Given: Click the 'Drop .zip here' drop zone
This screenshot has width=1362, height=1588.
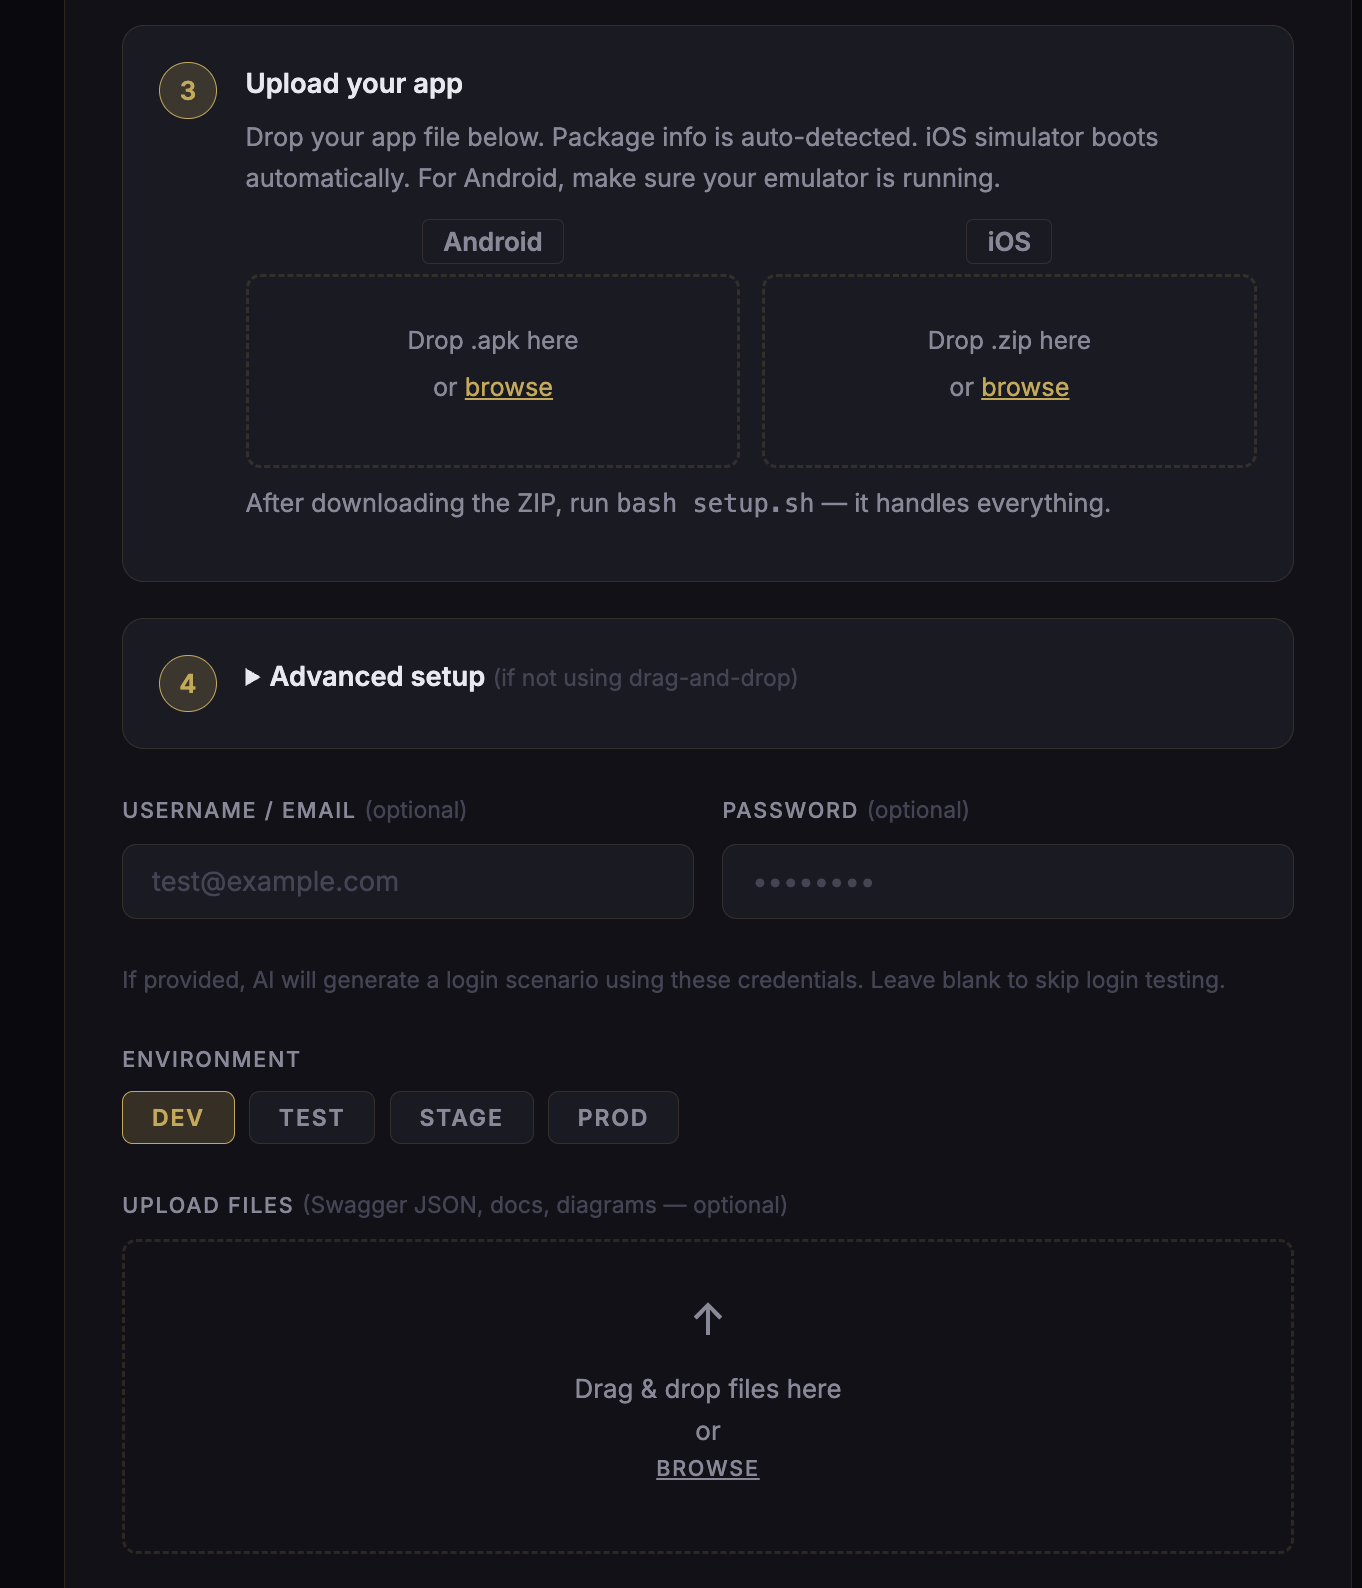Looking at the screenshot, I should point(1009,340).
